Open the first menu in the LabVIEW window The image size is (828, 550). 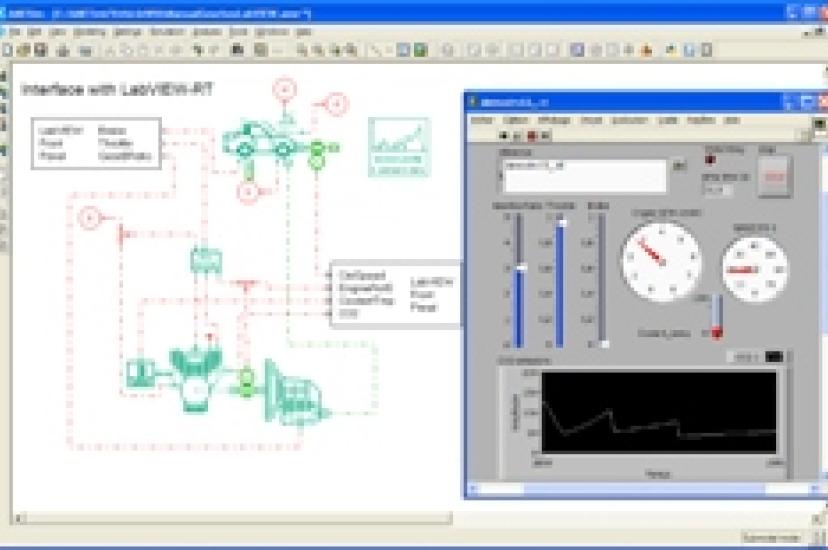coord(482,120)
